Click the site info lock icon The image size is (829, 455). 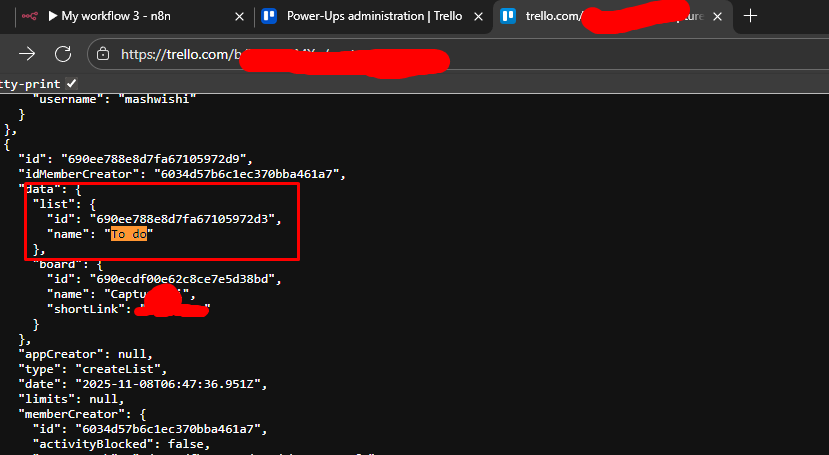click(x=103, y=54)
